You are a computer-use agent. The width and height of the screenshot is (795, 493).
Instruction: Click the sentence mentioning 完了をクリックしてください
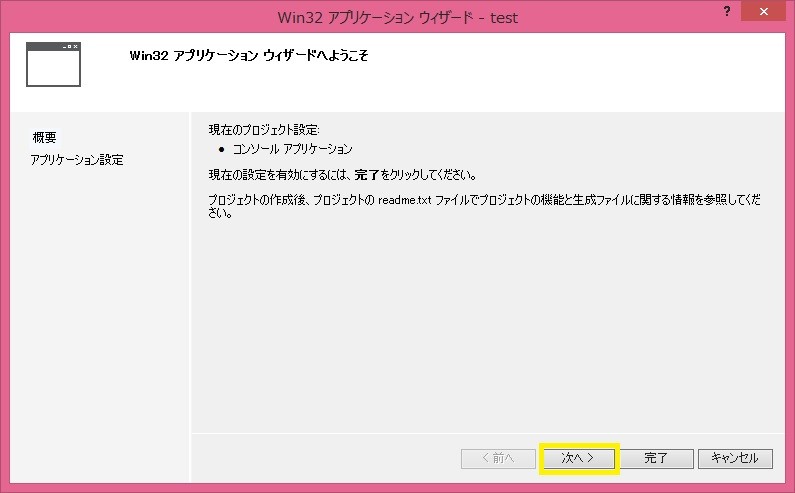342,175
